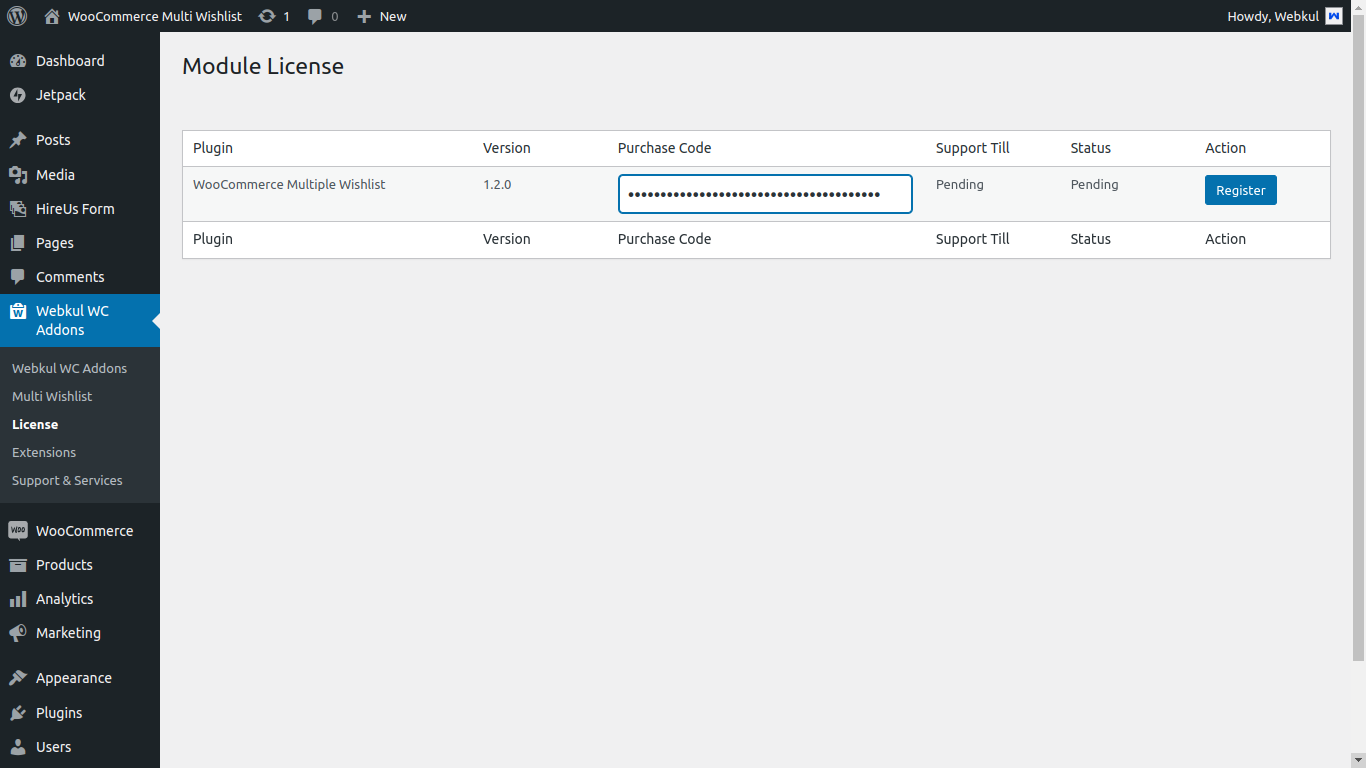Open the Media library icon in the sidebar
This screenshot has width=1366, height=768.
[x=20, y=174]
